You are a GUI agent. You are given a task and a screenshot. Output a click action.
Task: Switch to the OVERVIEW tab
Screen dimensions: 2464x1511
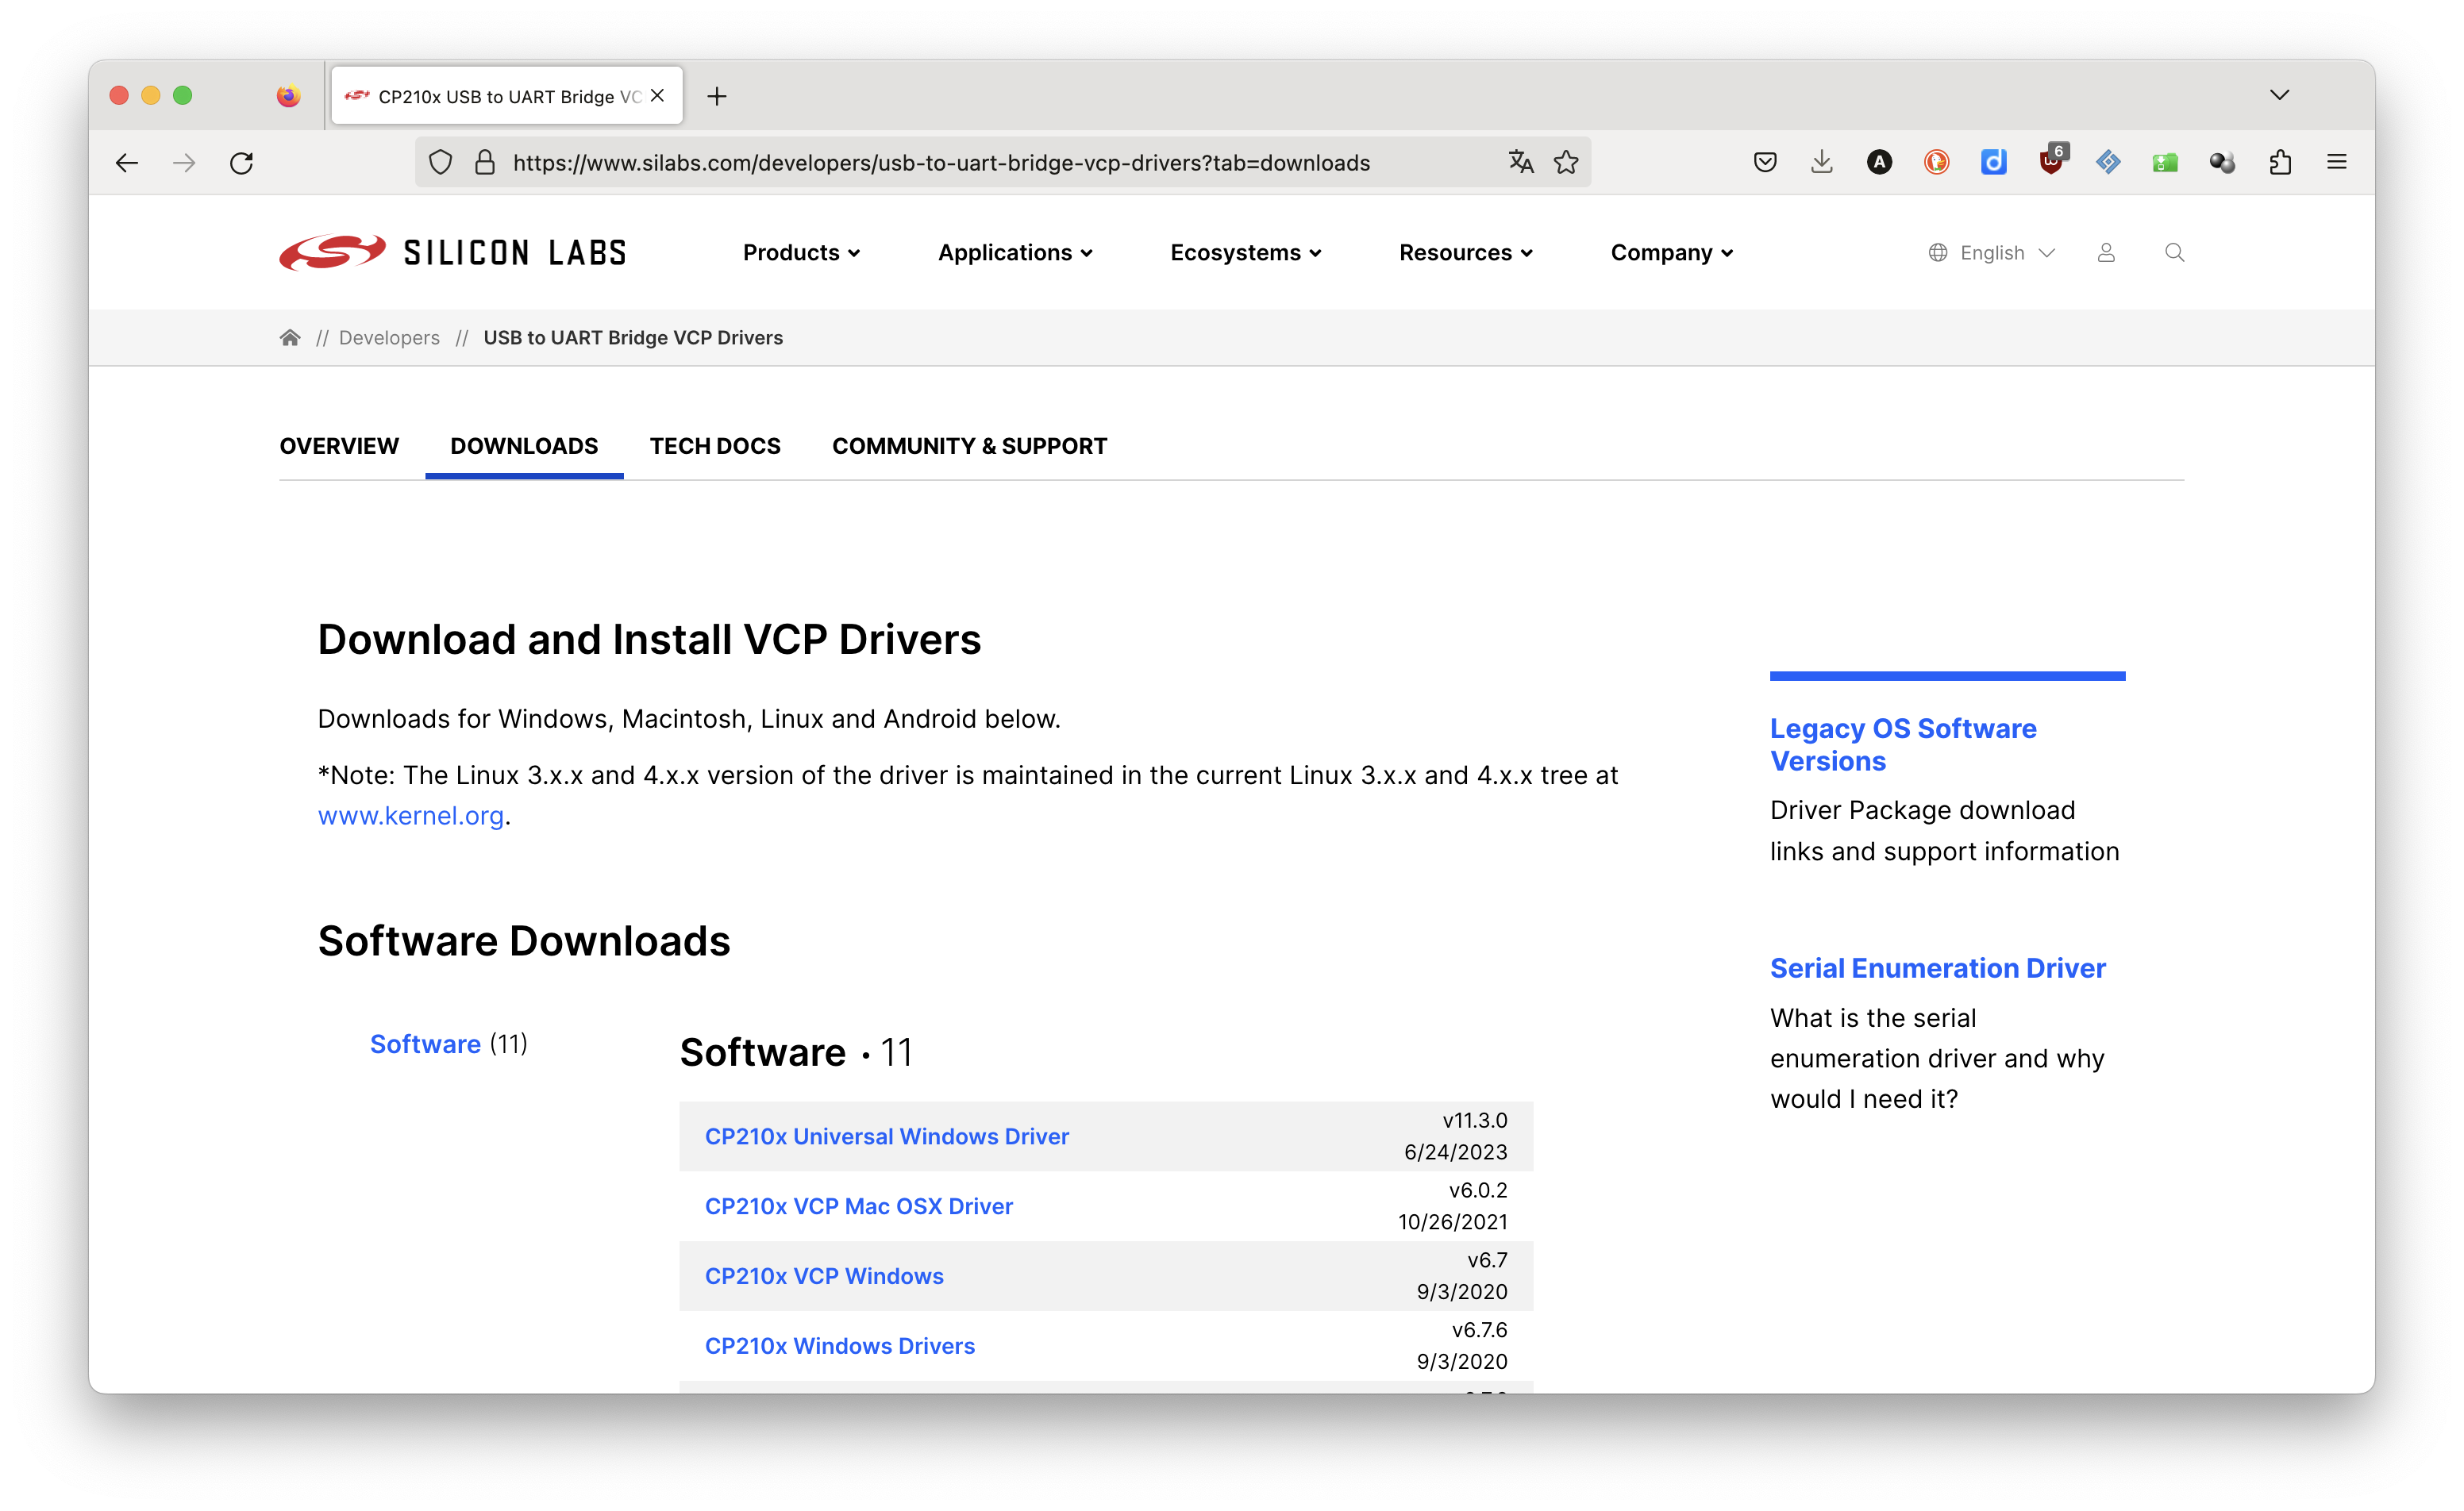point(339,446)
